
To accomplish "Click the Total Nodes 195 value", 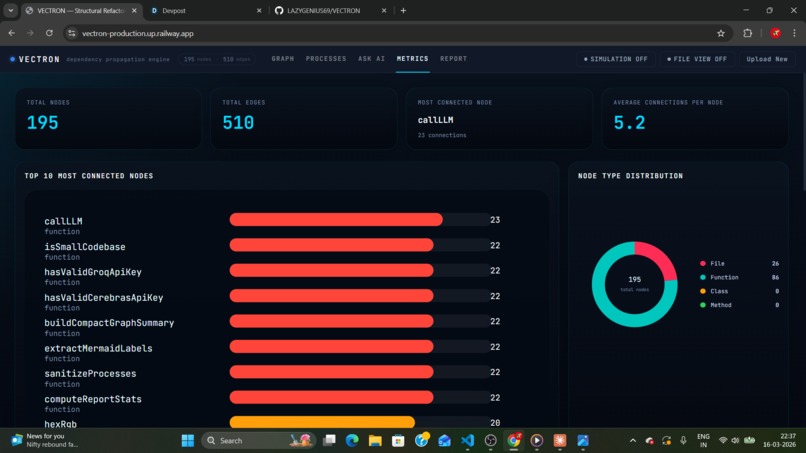I will (43, 123).
